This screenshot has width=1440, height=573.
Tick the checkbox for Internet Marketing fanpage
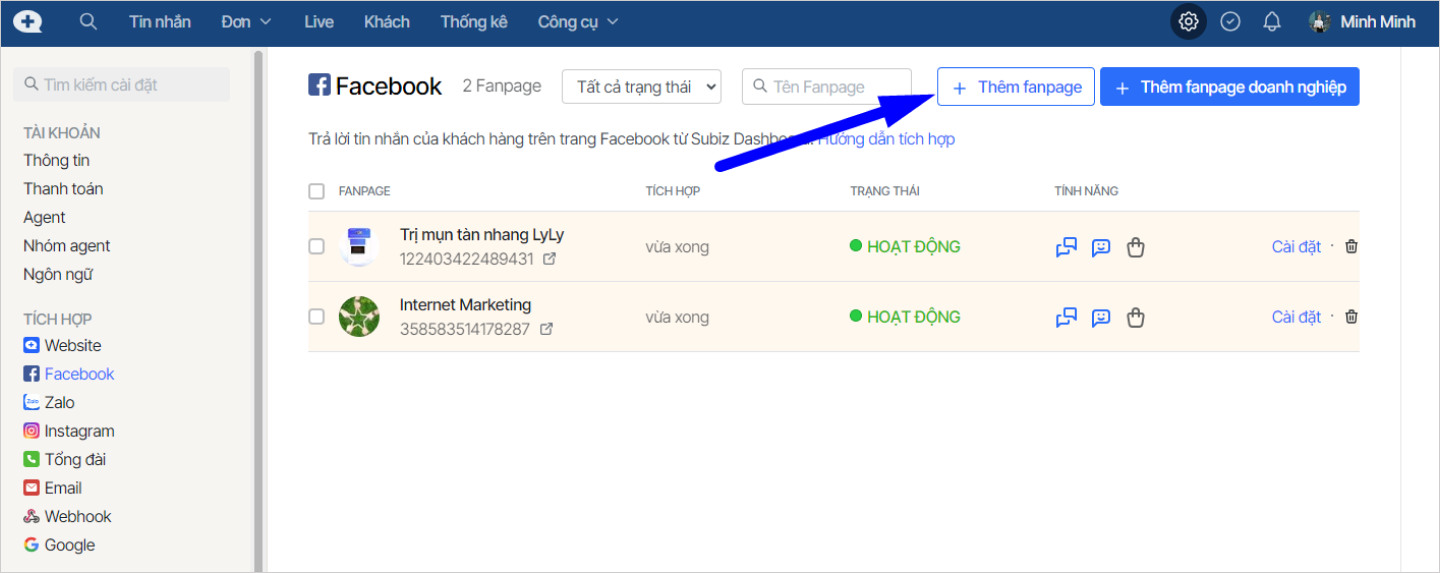point(316,317)
